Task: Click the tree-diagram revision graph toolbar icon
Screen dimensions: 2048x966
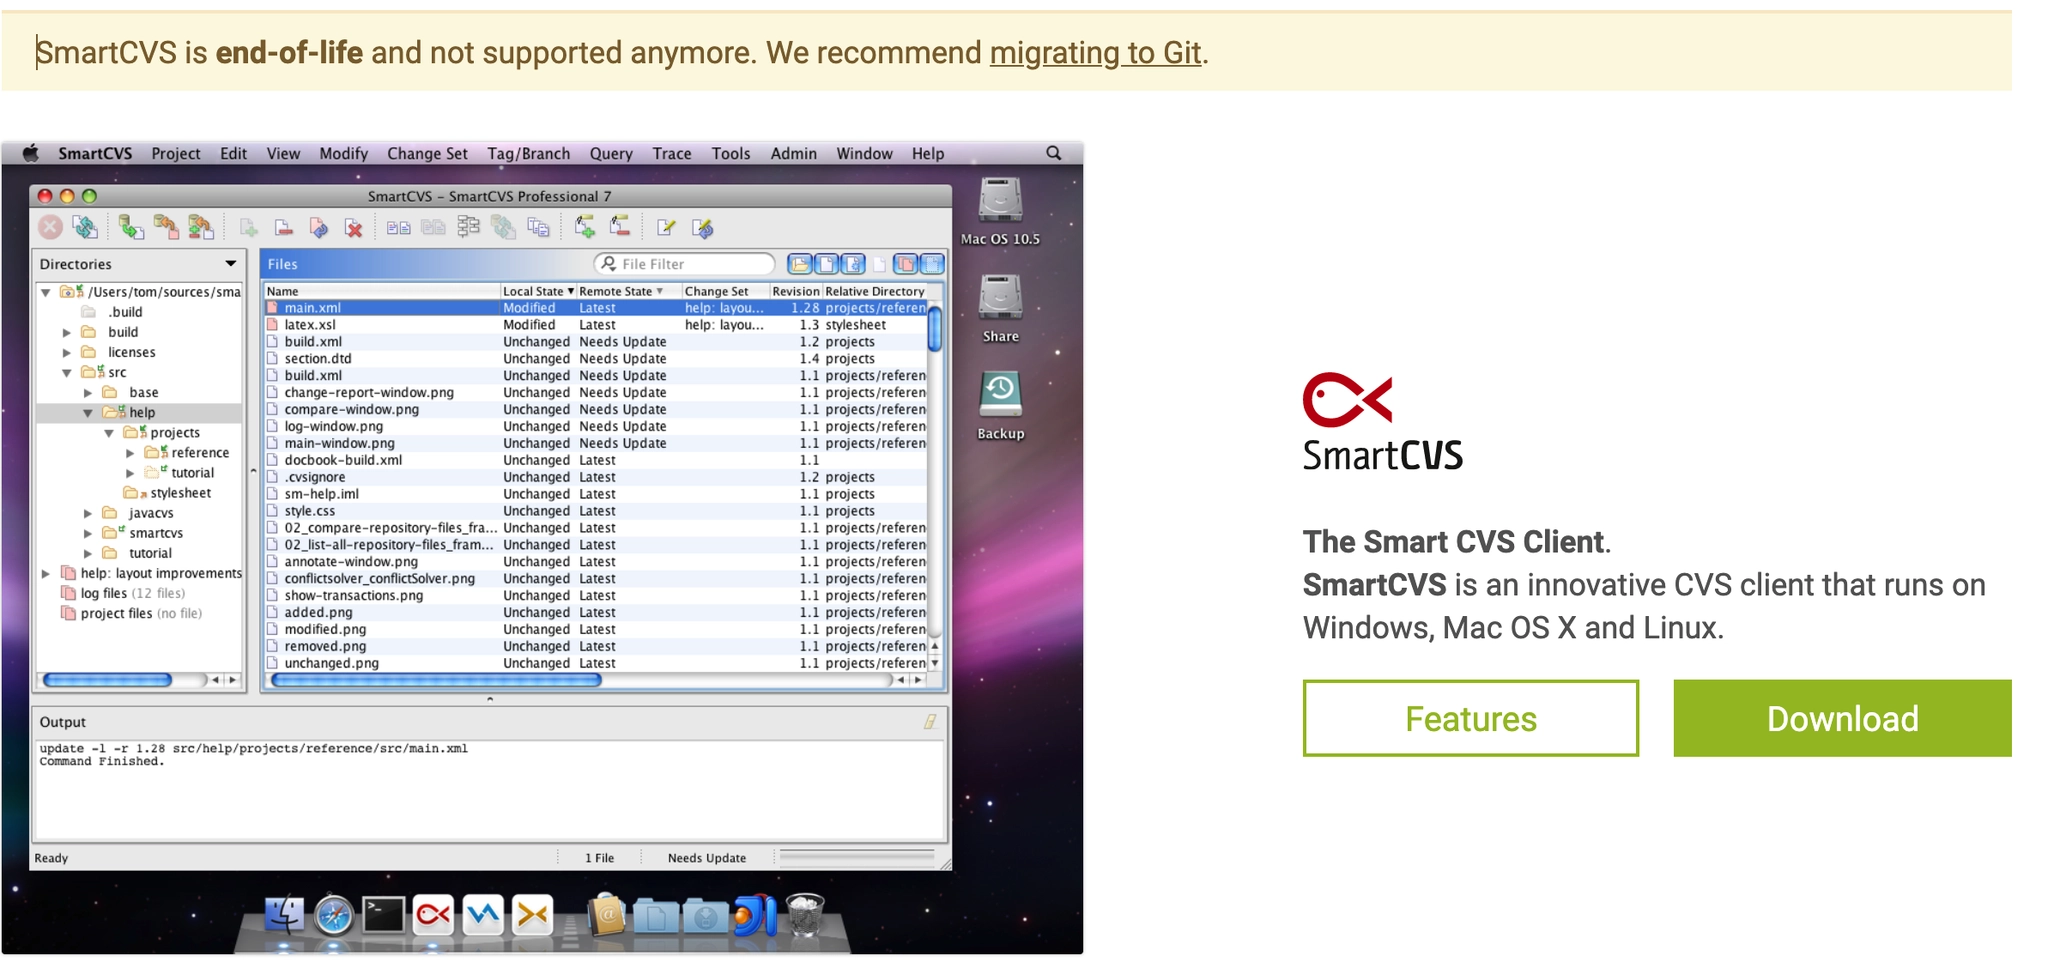Action: click(468, 228)
